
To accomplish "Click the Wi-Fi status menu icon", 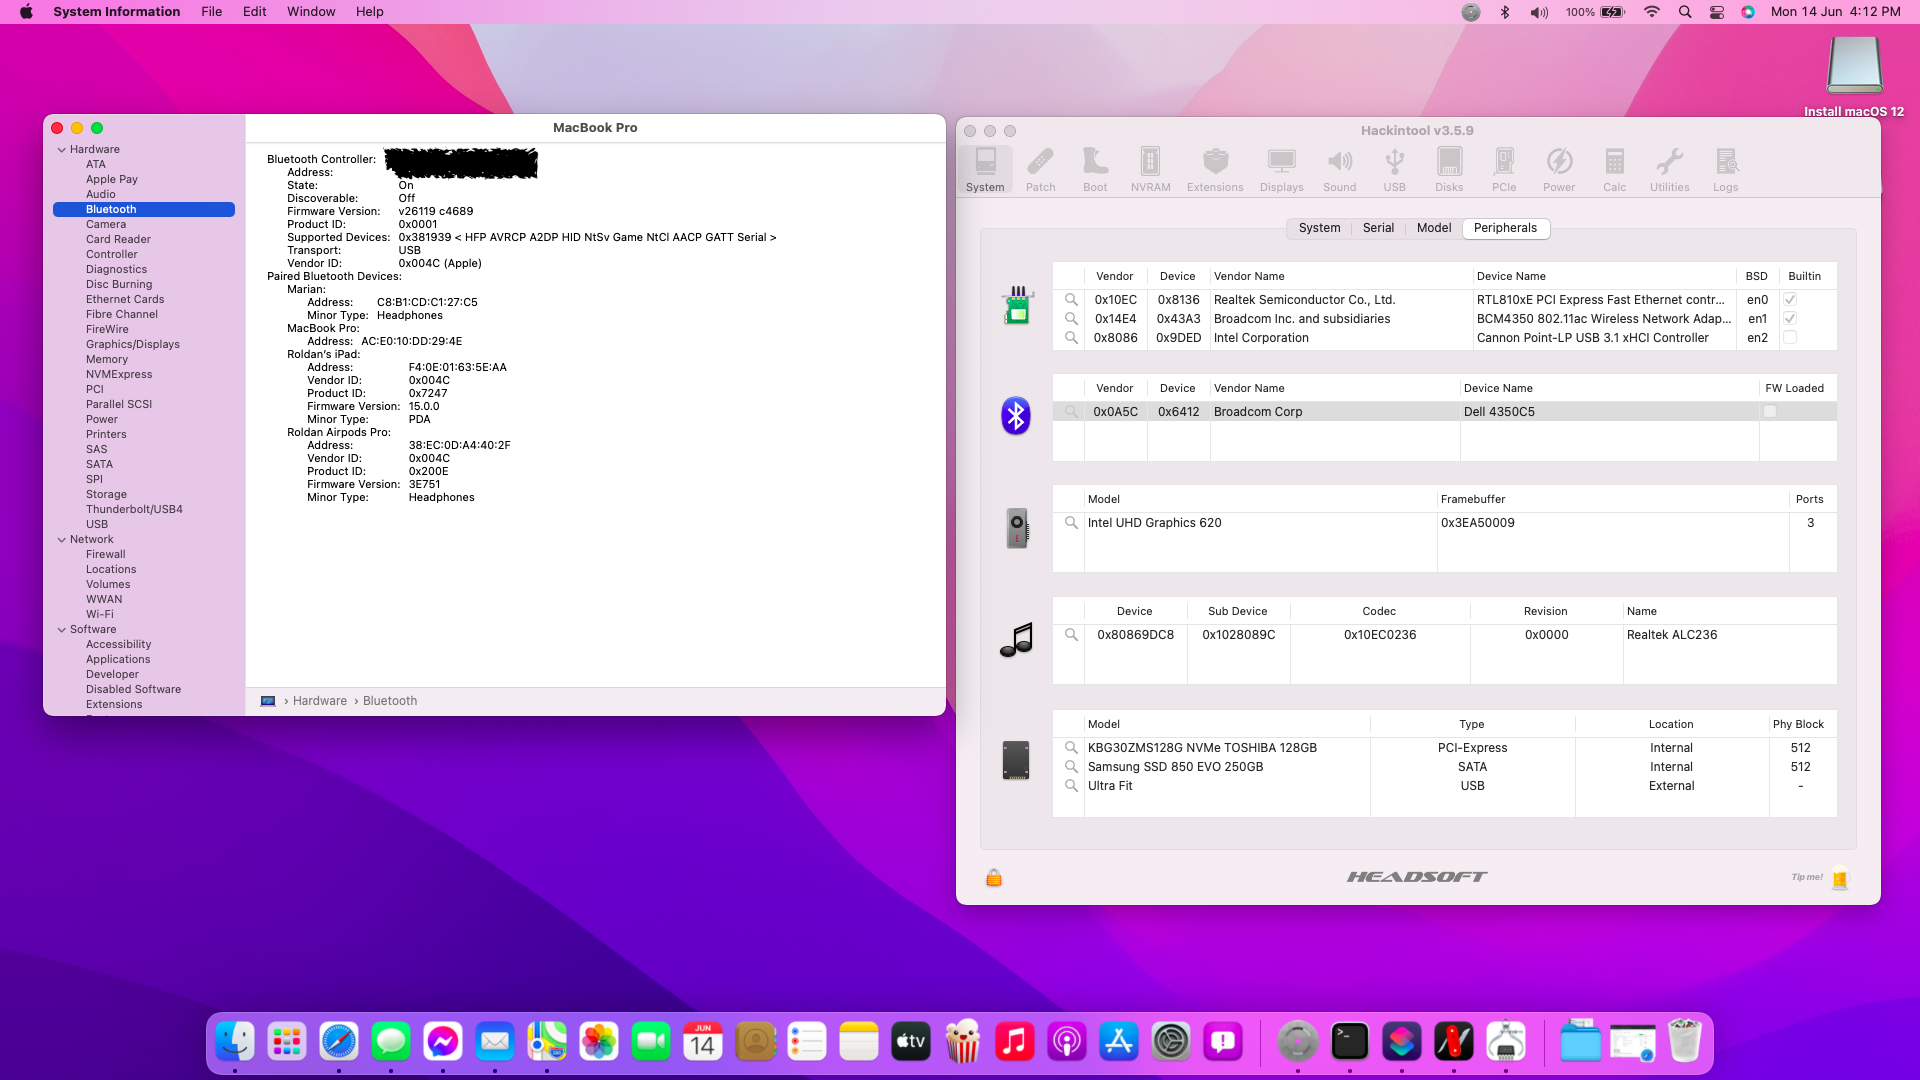I will (x=1652, y=12).
